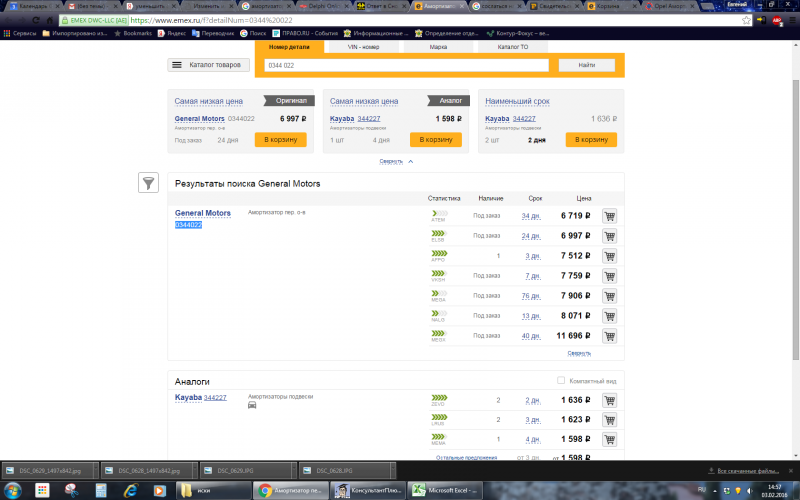Reload the page with the refresh icon
The image size is (800, 500).
pyautogui.click(x=36, y=20)
